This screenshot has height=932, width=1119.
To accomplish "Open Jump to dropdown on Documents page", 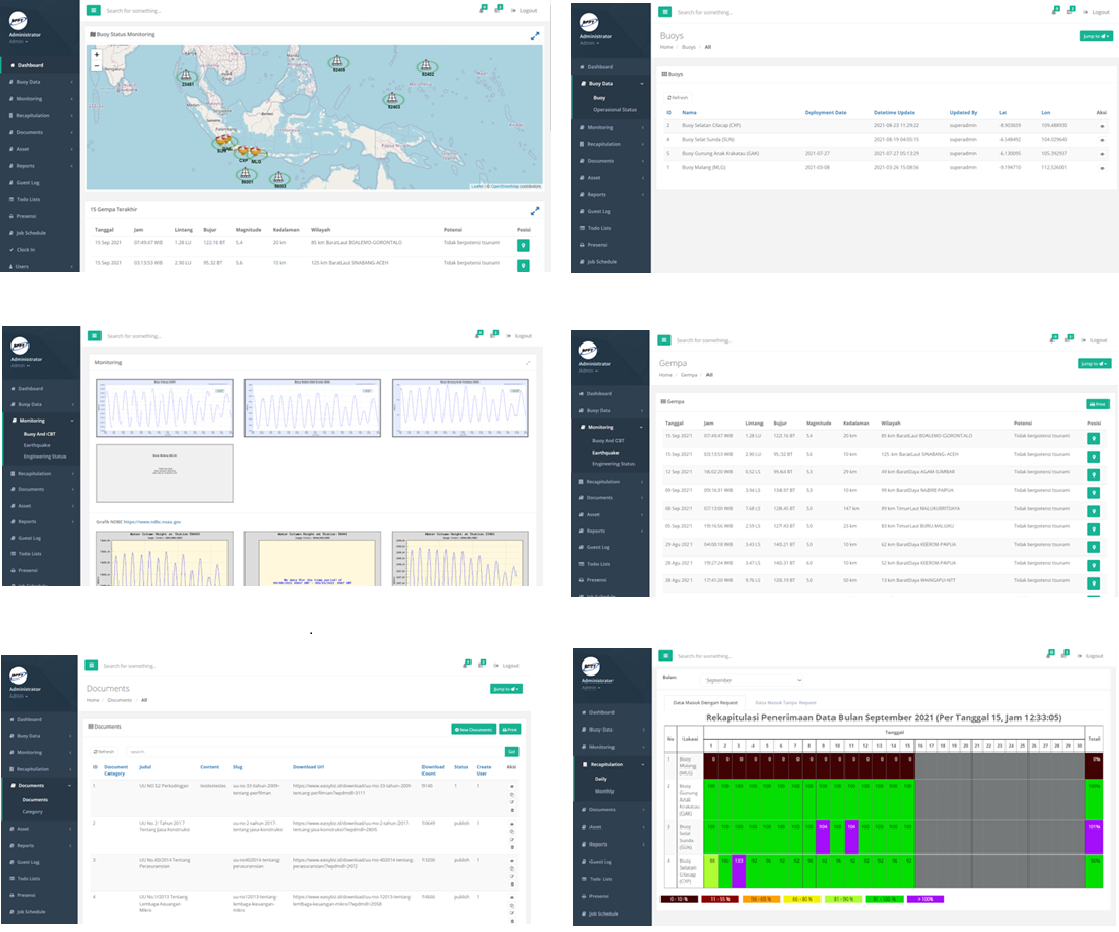I will [506, 689].
